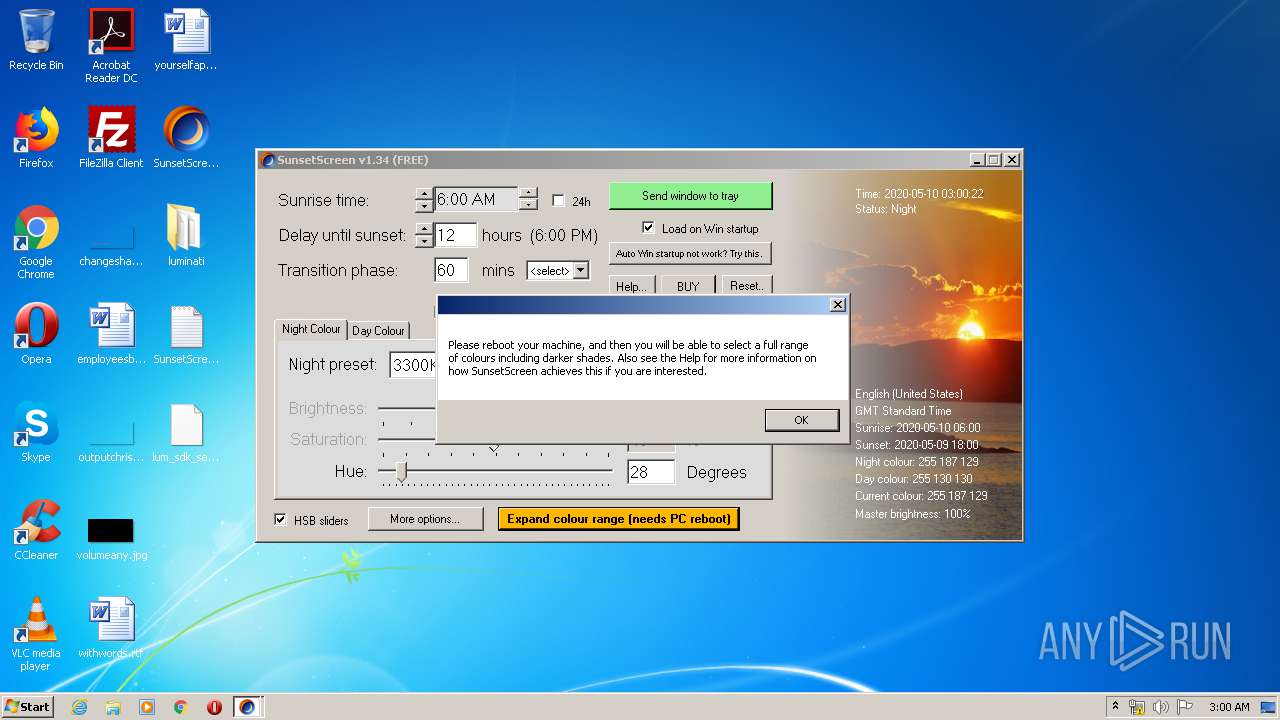
Task: Click the transition phase minutes field
Action: (x=451, y=271)
